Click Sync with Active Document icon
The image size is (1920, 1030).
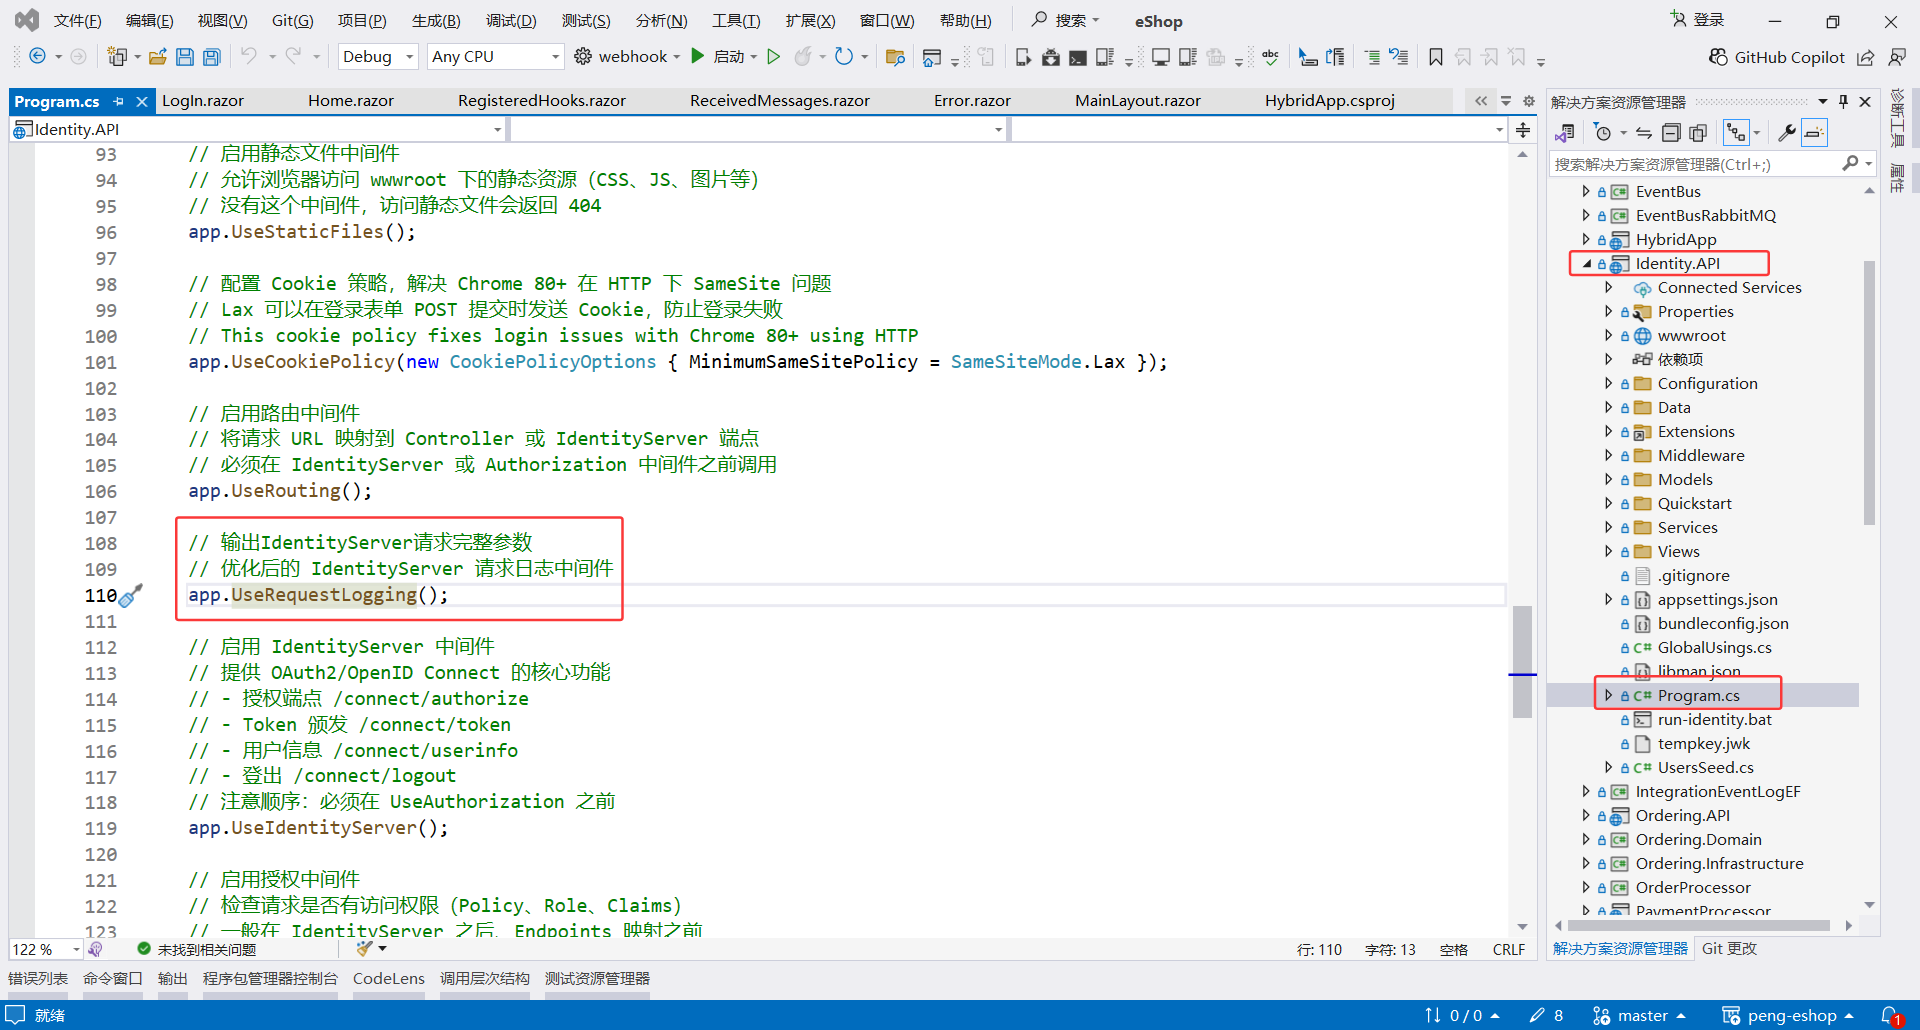[x=1644, y=133]
